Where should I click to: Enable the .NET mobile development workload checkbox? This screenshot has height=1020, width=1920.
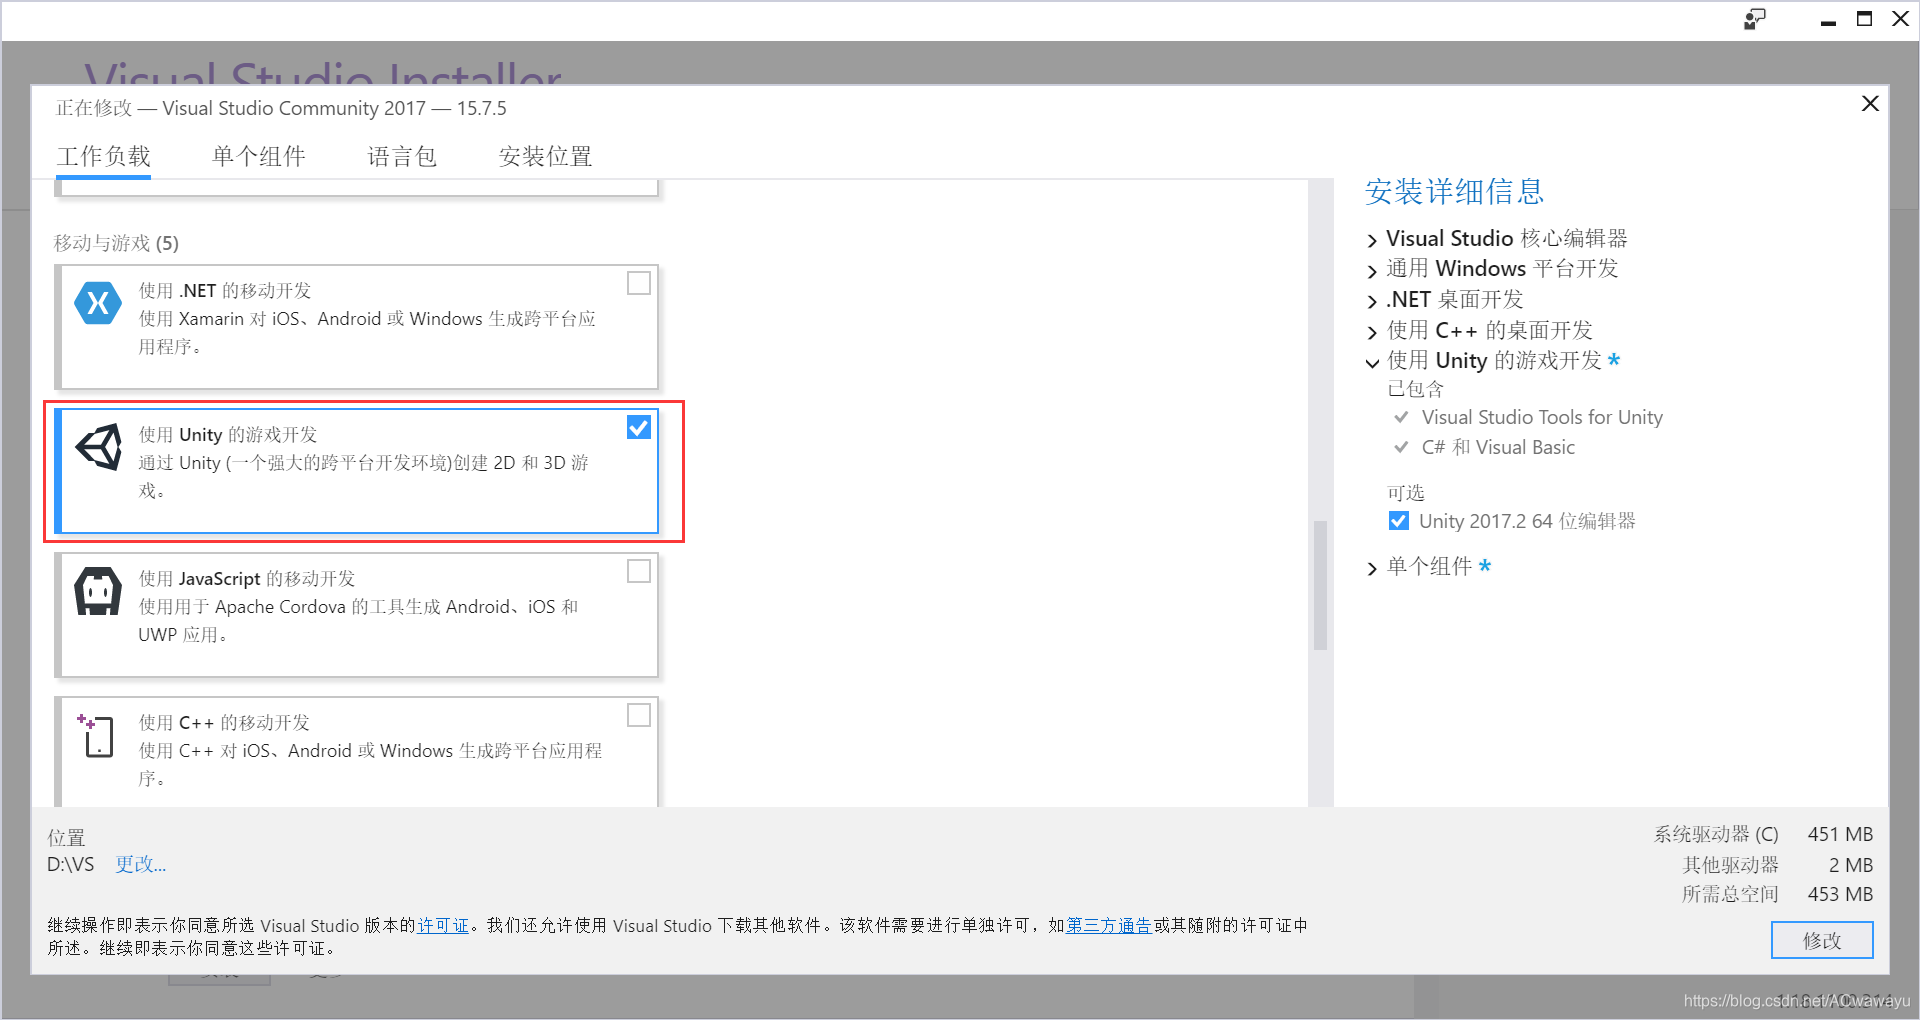tap(638, 283)
